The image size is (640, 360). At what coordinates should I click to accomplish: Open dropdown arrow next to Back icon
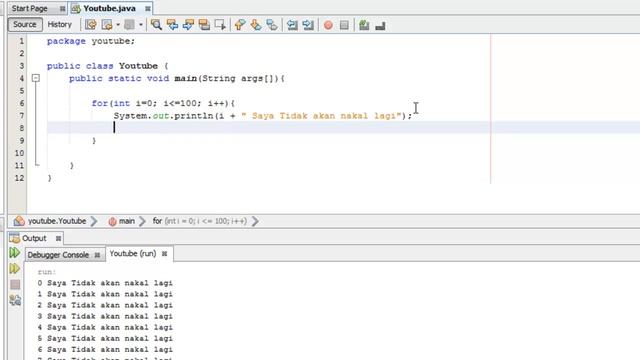(x=118, y=25)
